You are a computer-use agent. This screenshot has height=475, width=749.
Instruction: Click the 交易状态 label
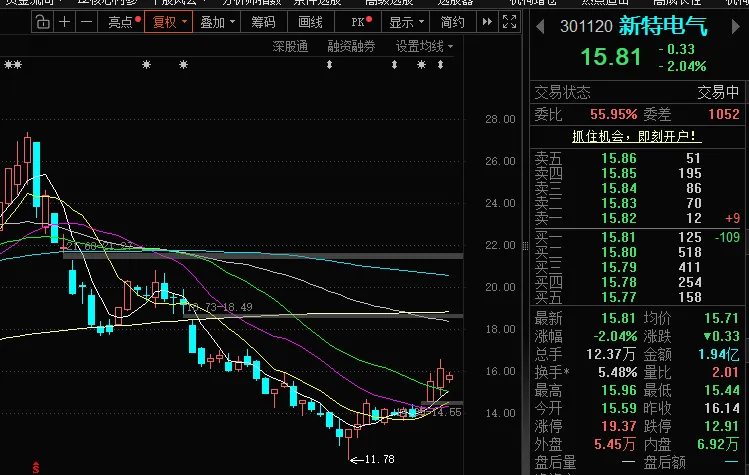(x=562, y=92)
